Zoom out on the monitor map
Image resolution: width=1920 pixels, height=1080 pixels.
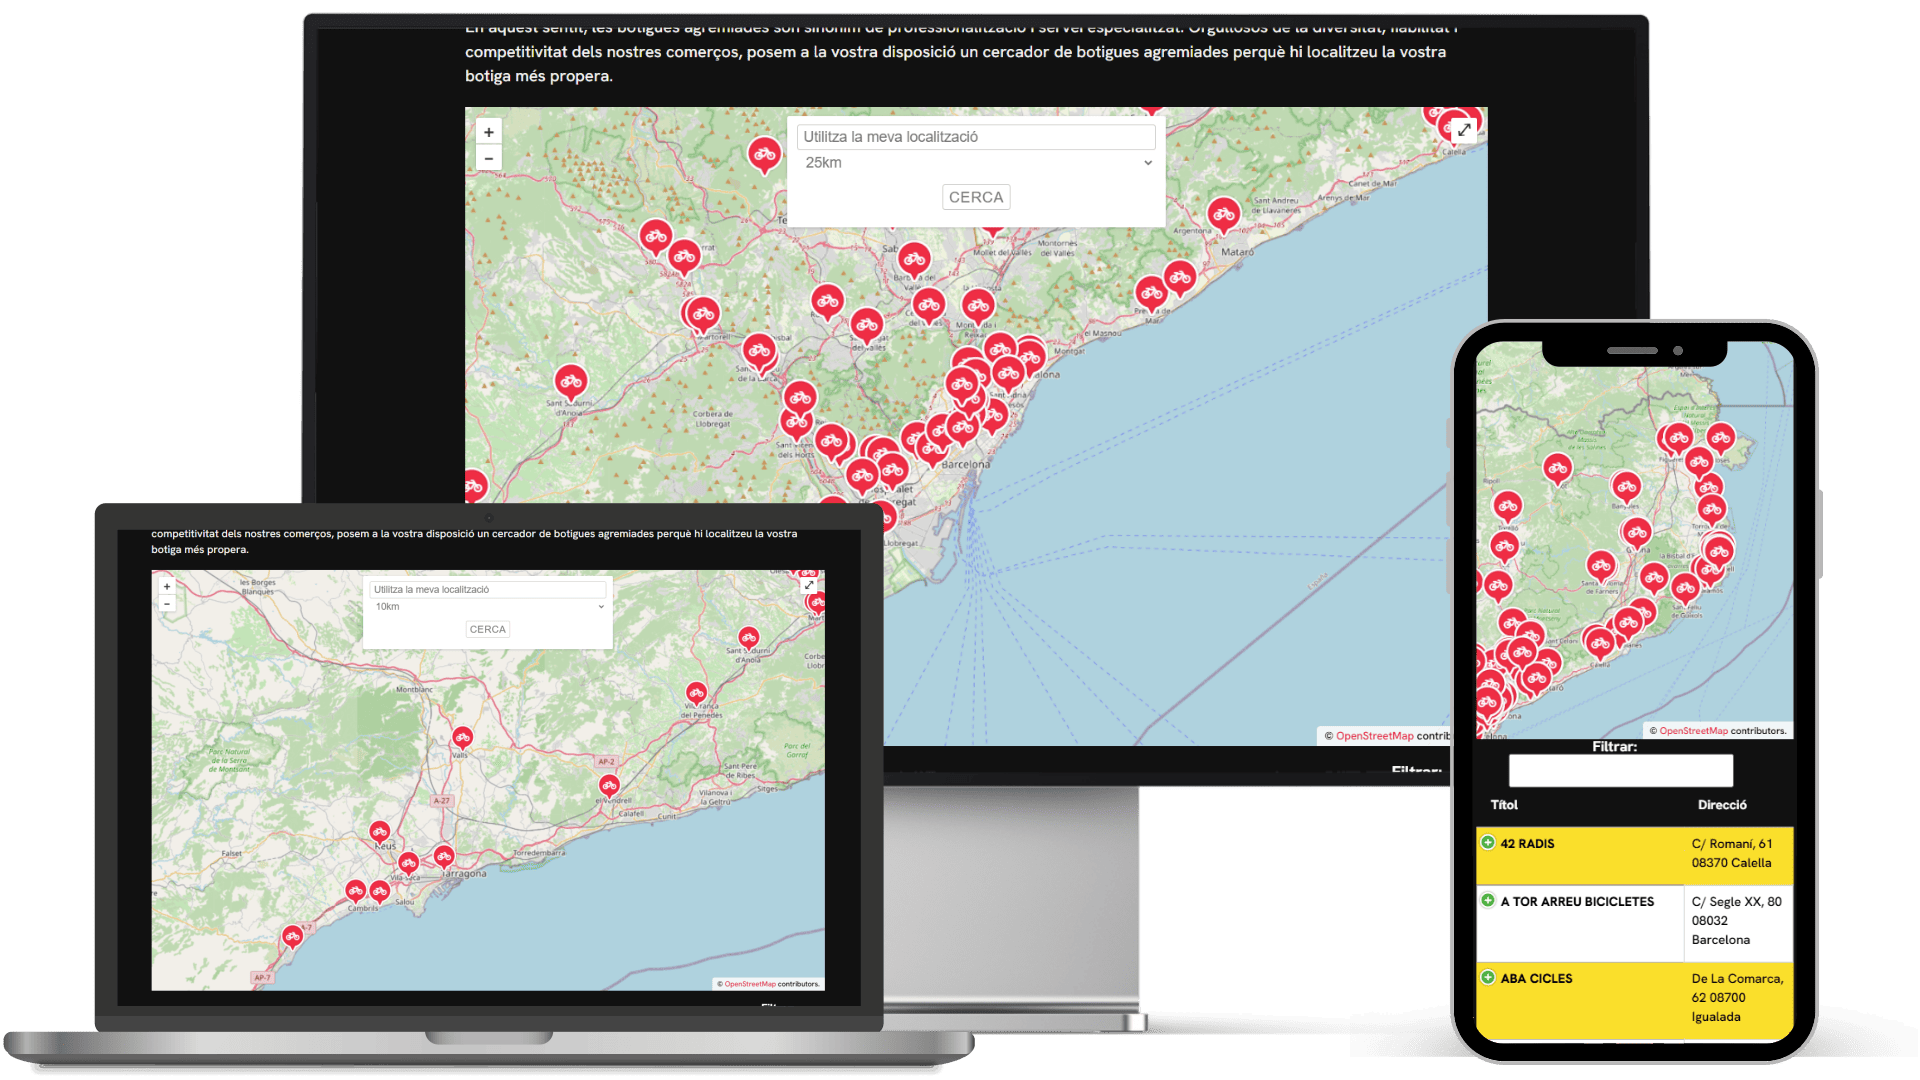point(488,158)
